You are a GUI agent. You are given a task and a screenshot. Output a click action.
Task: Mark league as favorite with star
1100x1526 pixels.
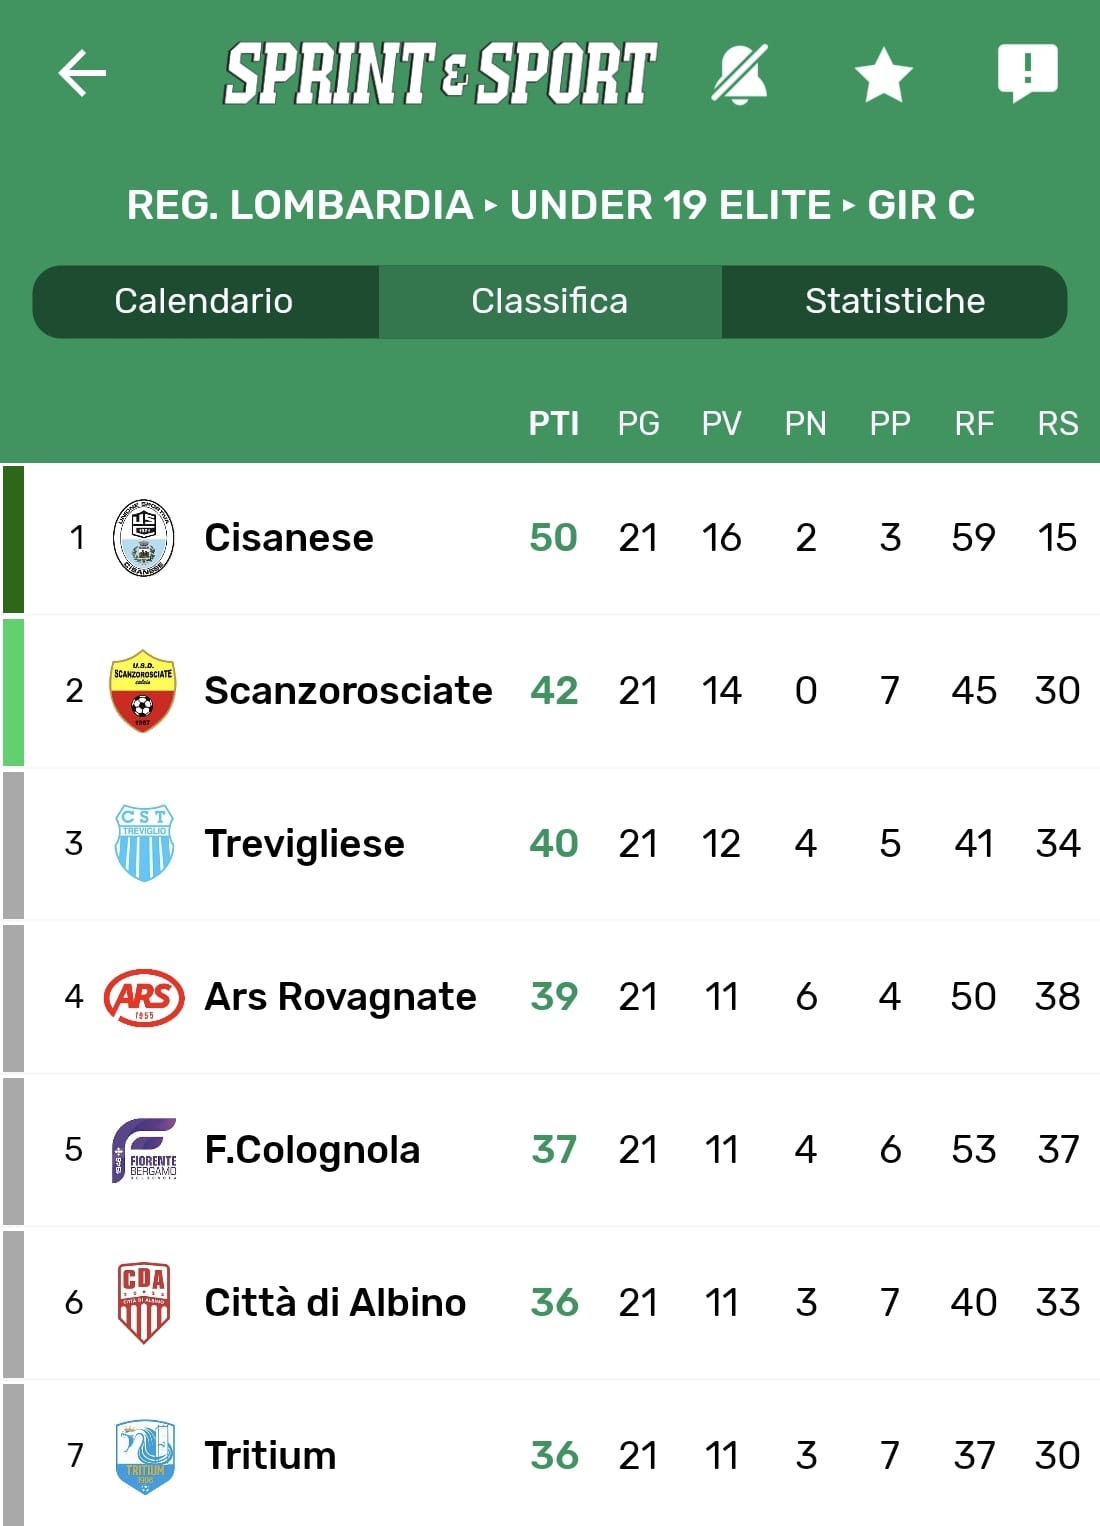coord(884,75)
